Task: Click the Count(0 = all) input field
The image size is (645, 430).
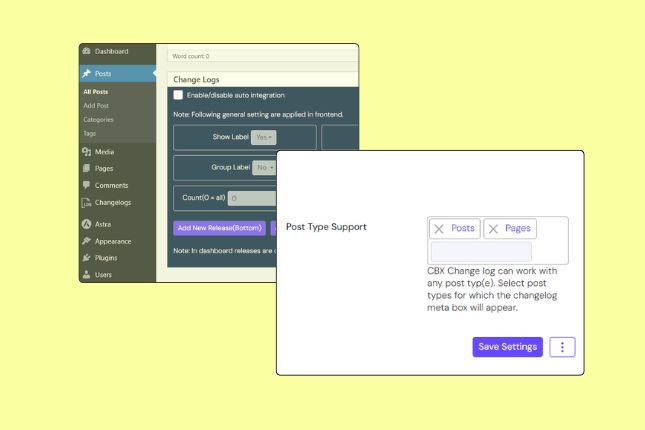Action: pos(252,198)
